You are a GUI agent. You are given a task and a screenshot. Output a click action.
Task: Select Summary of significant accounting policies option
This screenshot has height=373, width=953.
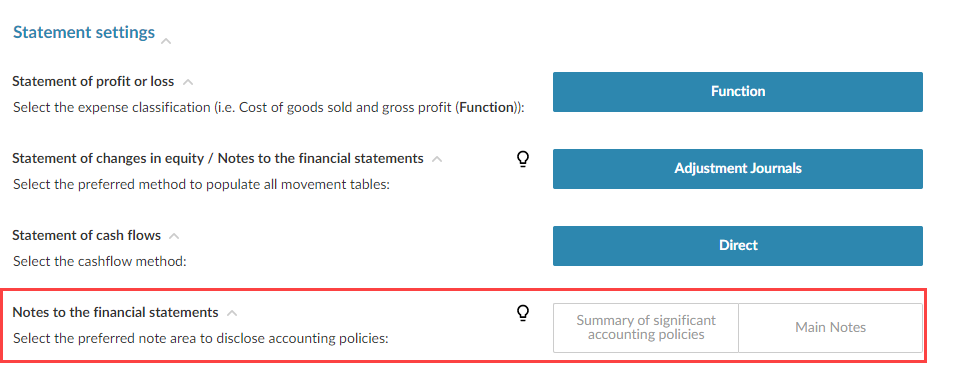[x=646, y=328]
